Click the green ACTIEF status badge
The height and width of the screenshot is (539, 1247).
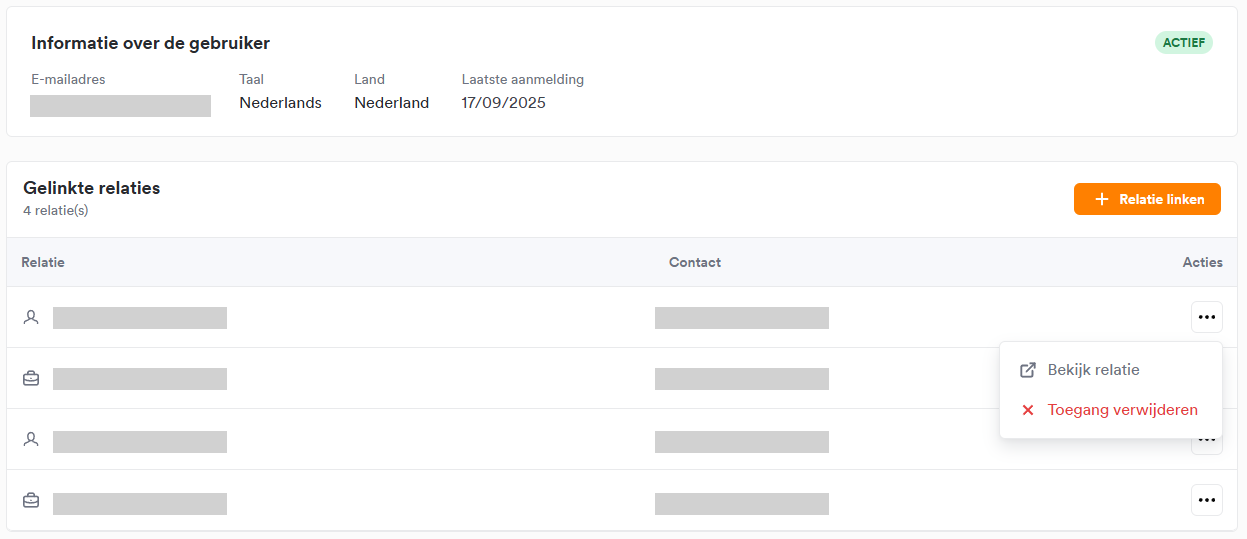click(x=1183, y=43)
